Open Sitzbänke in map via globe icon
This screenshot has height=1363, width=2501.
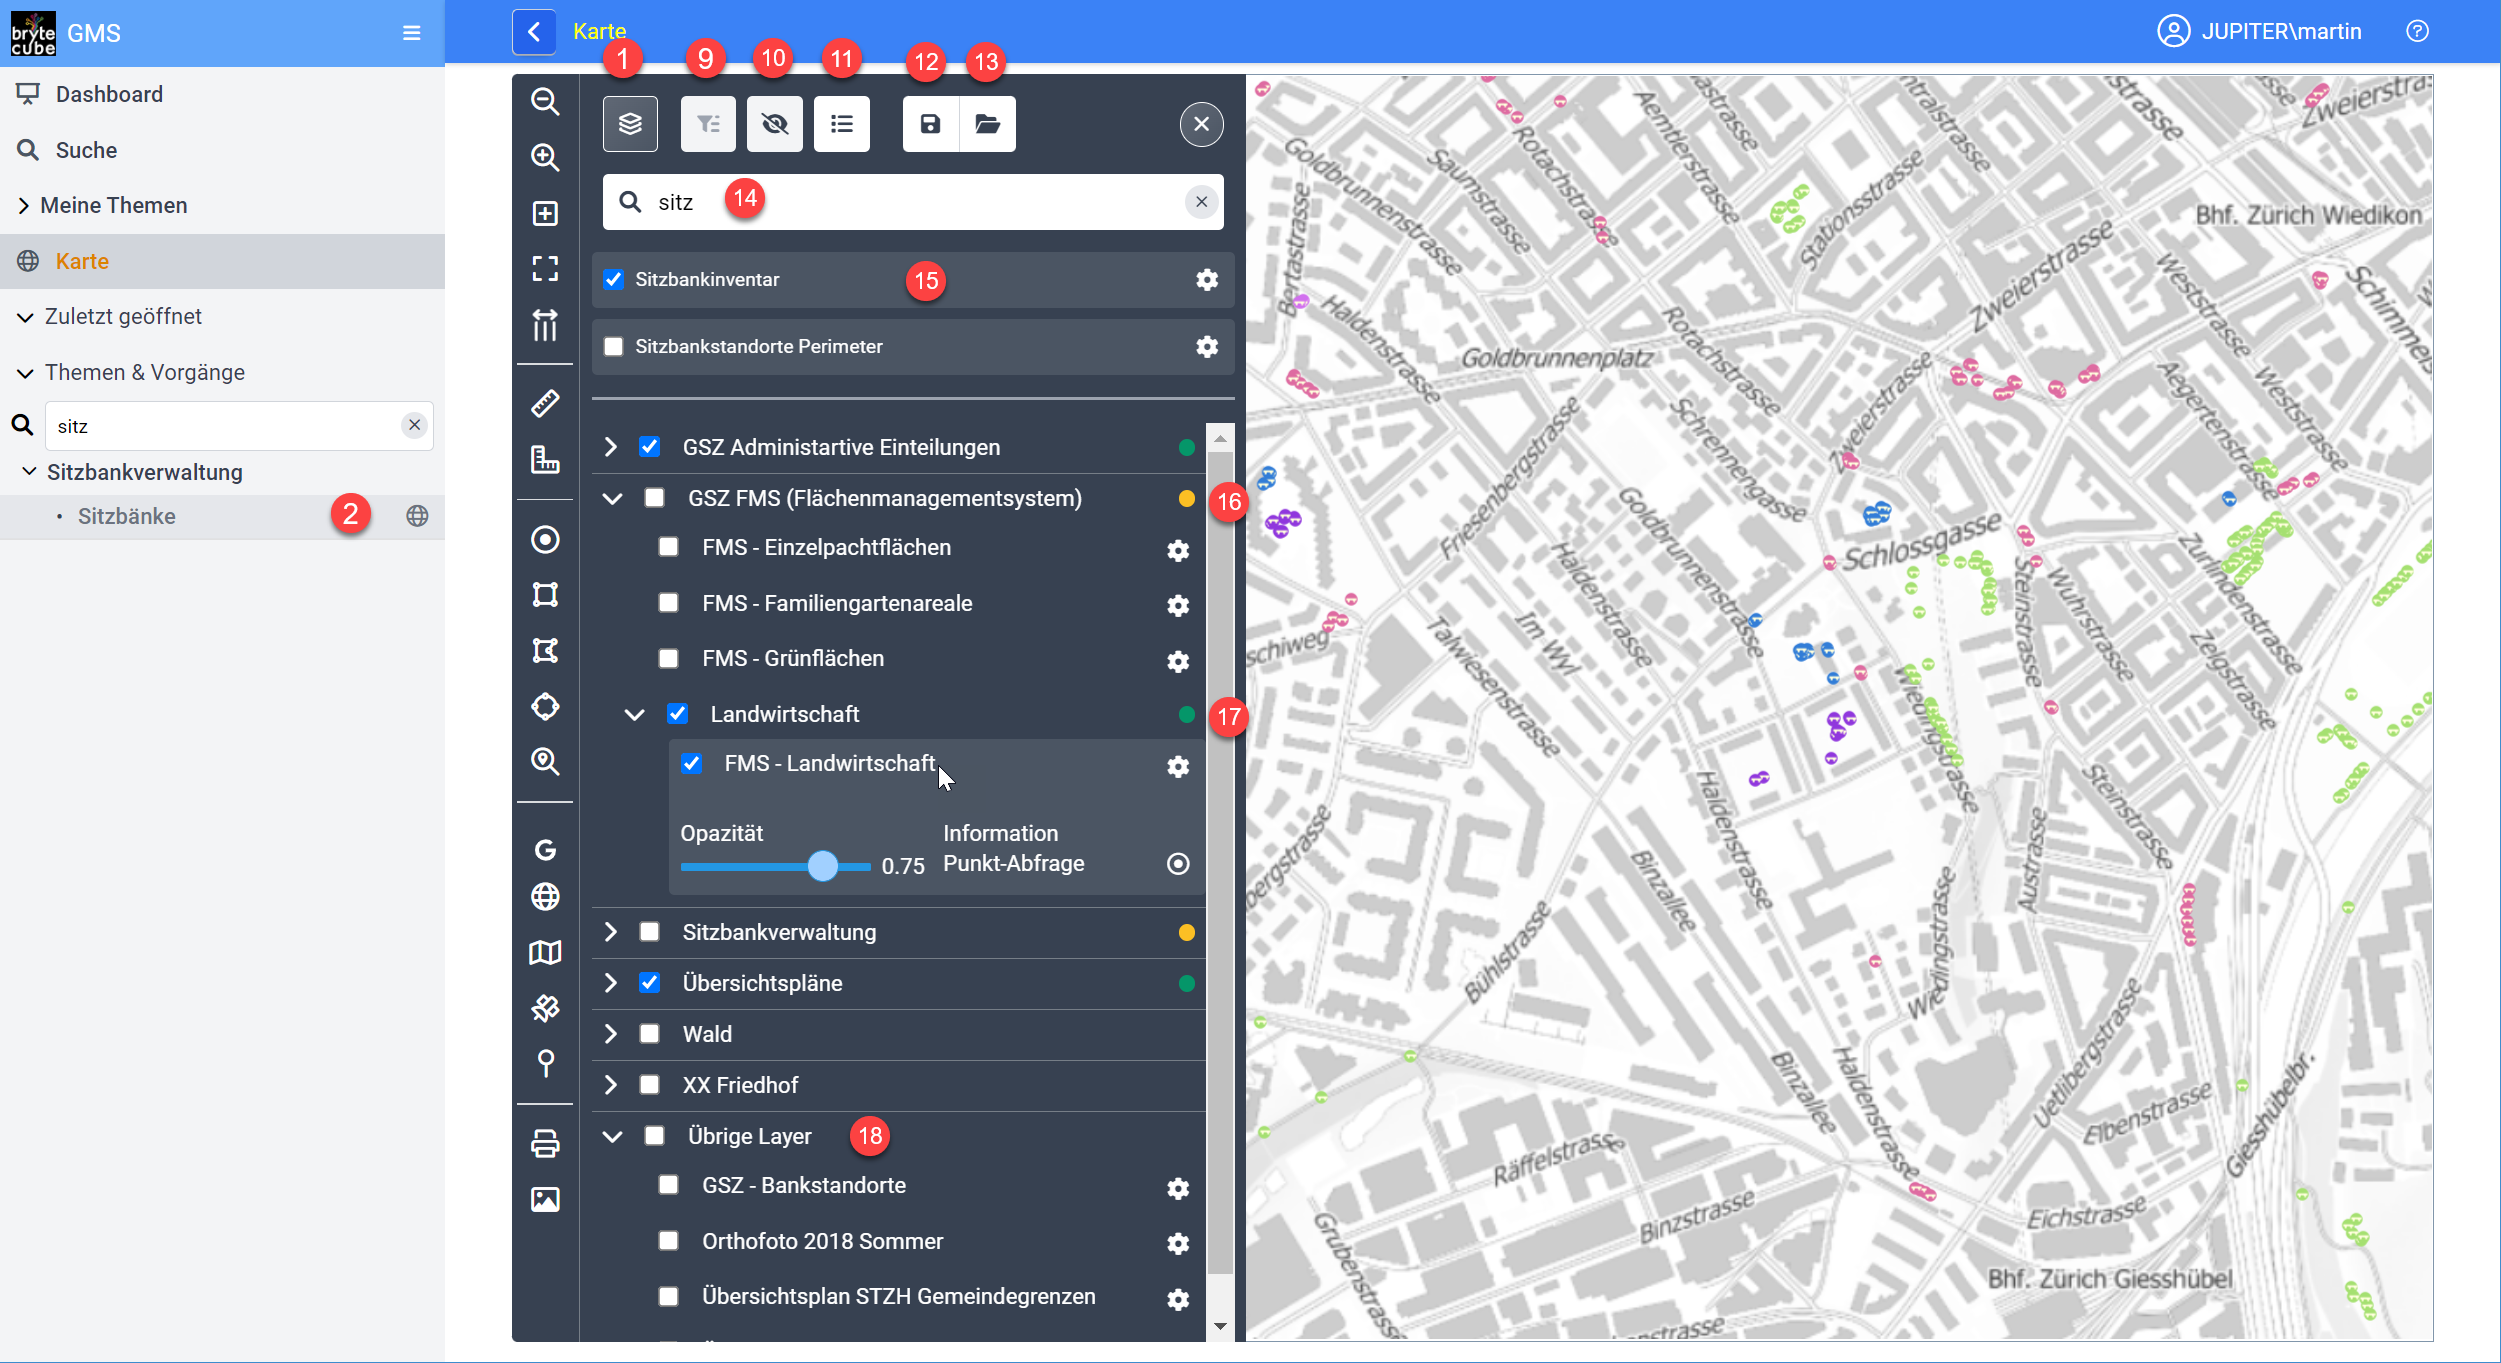(417, 516)
